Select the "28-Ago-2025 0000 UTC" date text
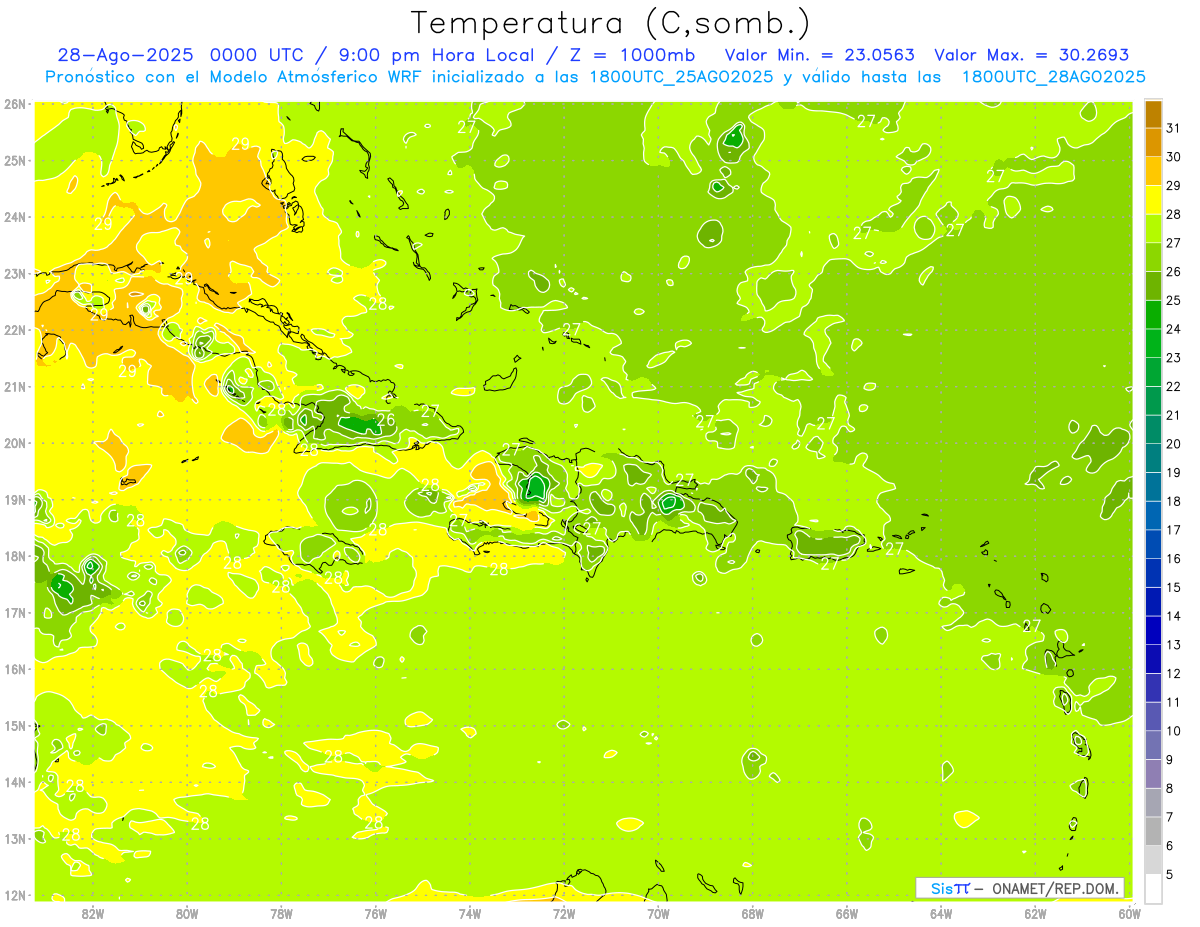The width and height of the screenshot is (1200, 927). click(x=179, y=56)
